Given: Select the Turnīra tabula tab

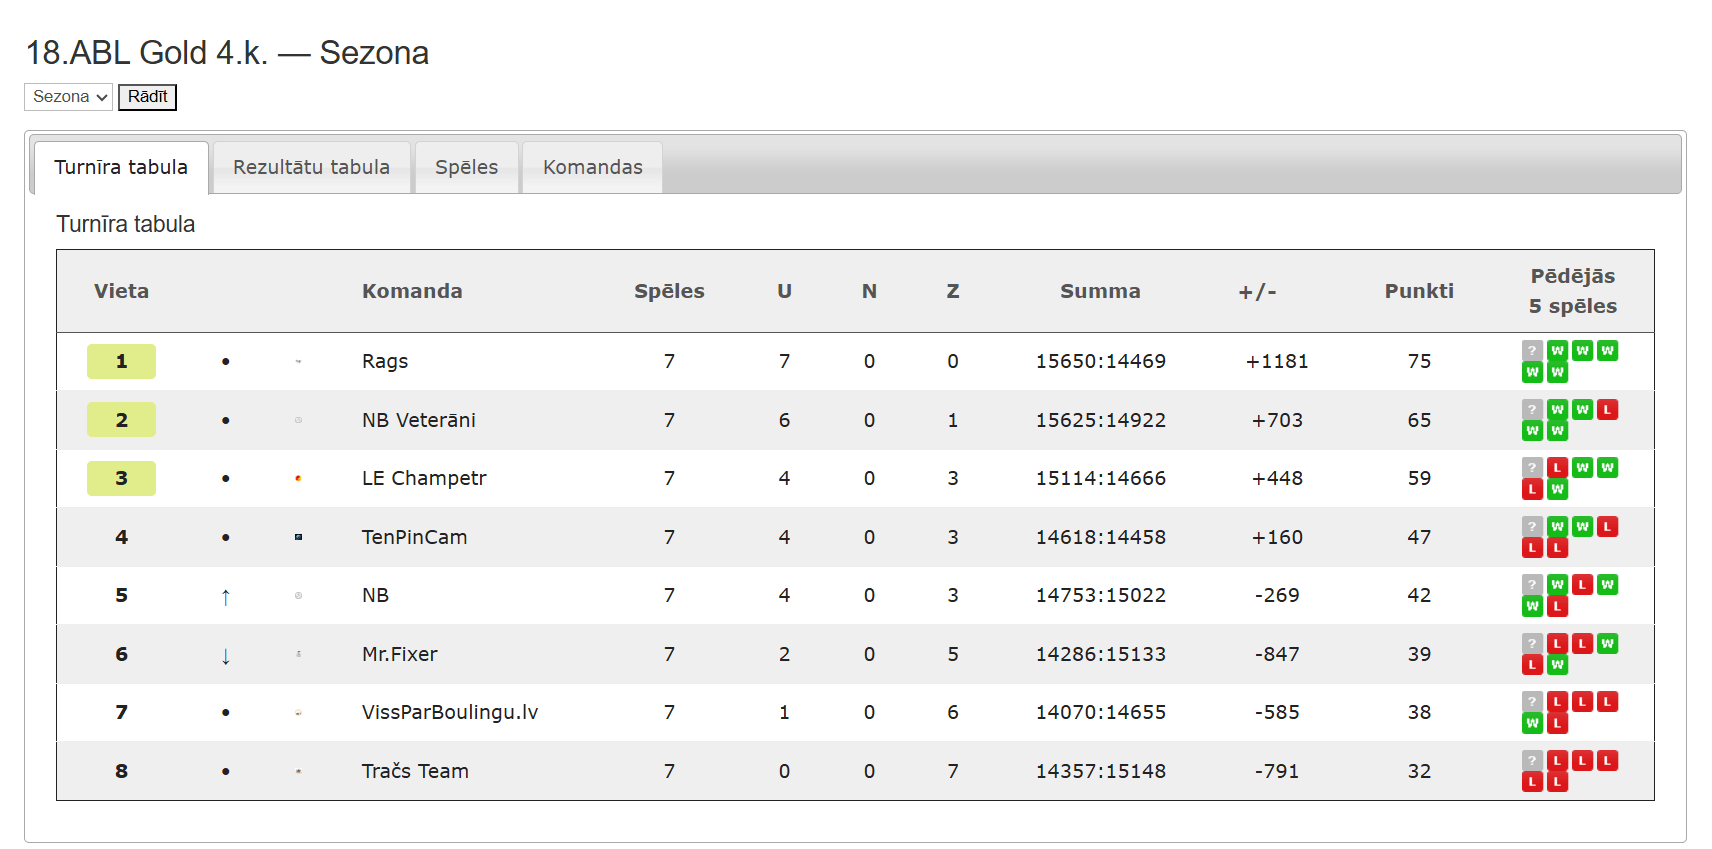Looking at the screenshot, I should click(x=121, y=167).
